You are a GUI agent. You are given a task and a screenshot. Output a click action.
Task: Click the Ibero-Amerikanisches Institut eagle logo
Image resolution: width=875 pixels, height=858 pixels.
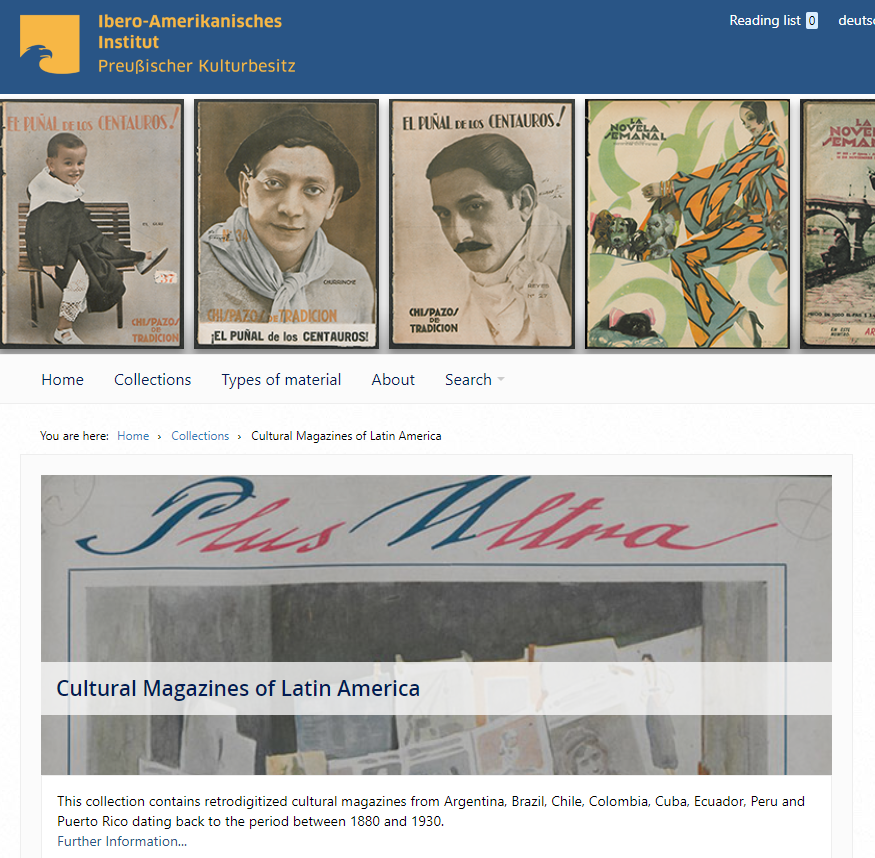click(x=50, y=44)
